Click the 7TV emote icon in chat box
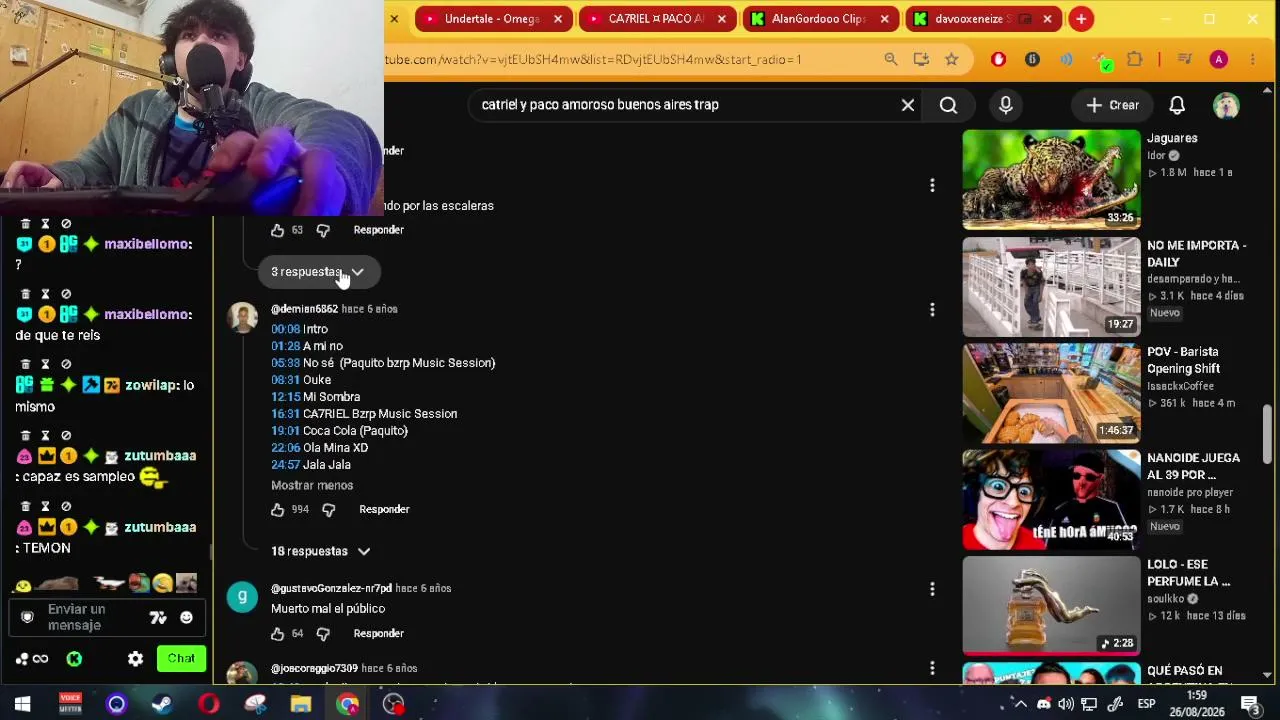 pos(158,618)
